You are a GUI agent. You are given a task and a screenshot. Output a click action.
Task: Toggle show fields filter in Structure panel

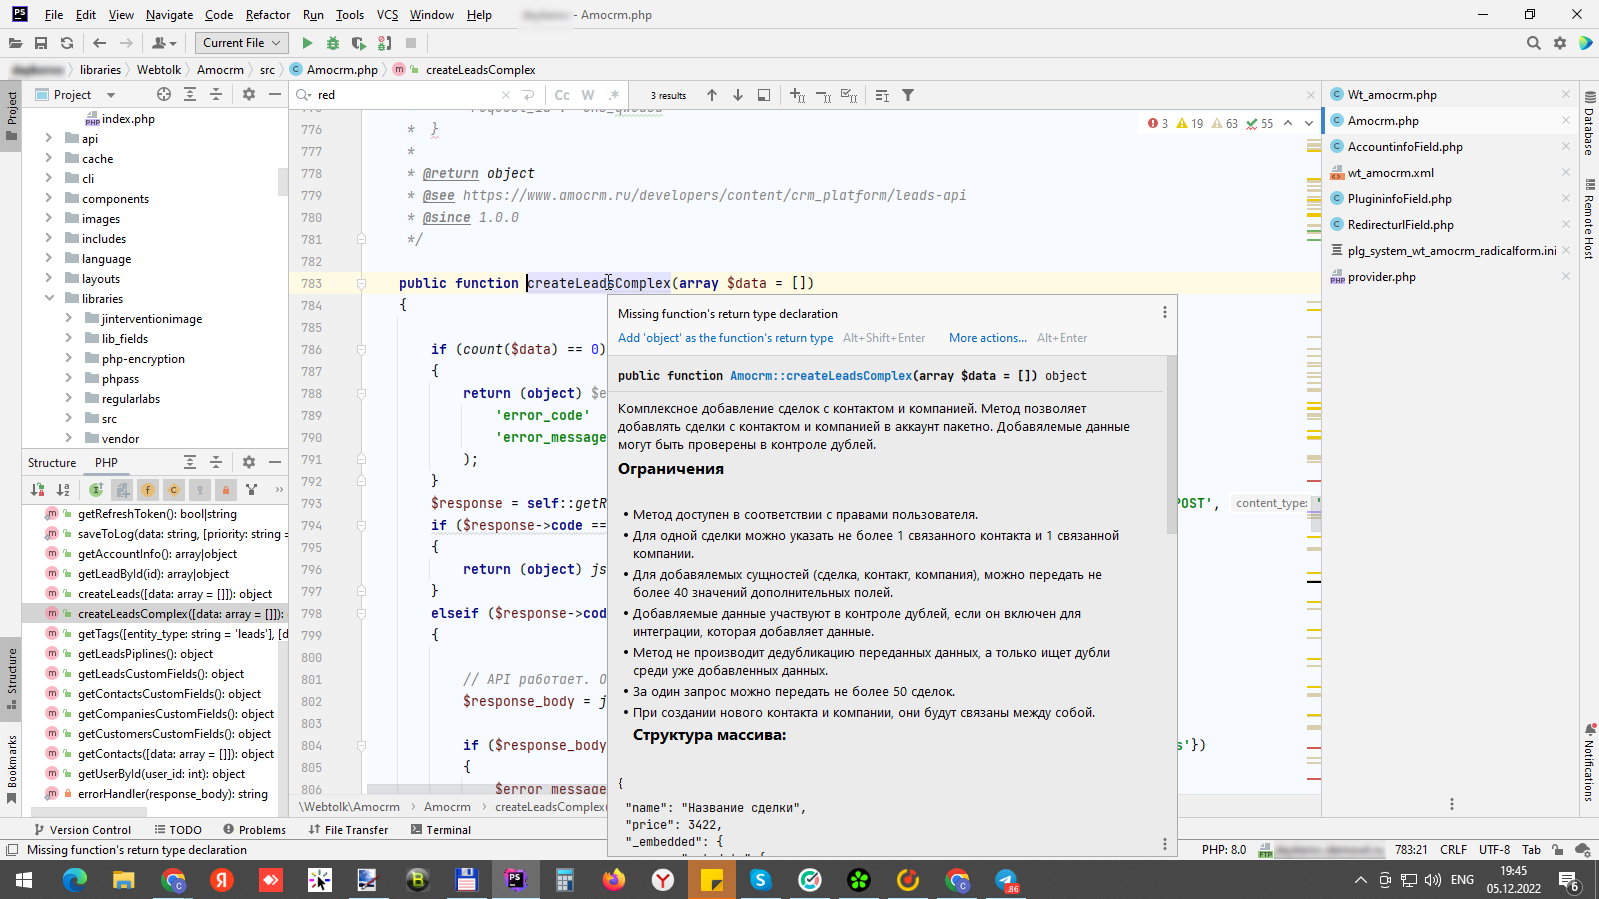click(148, 490)
